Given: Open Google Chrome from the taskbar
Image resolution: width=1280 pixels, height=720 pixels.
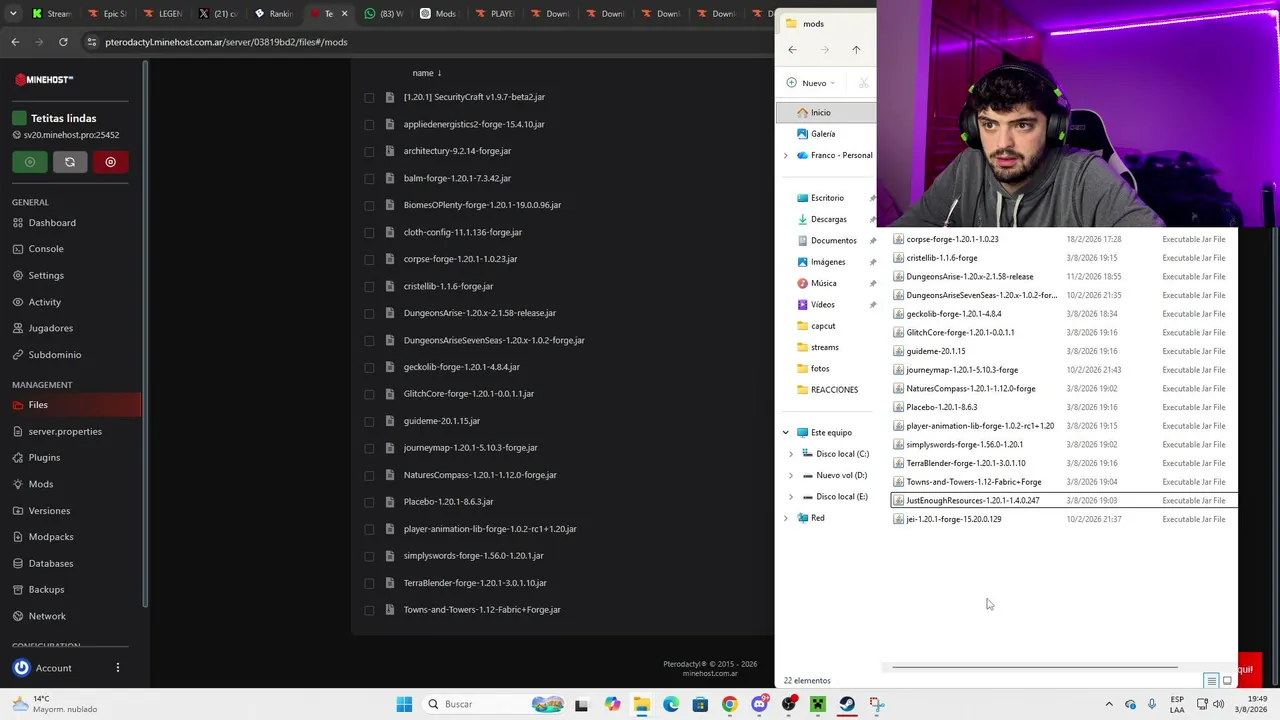Looking at the screenshot, I should [729, 704].
